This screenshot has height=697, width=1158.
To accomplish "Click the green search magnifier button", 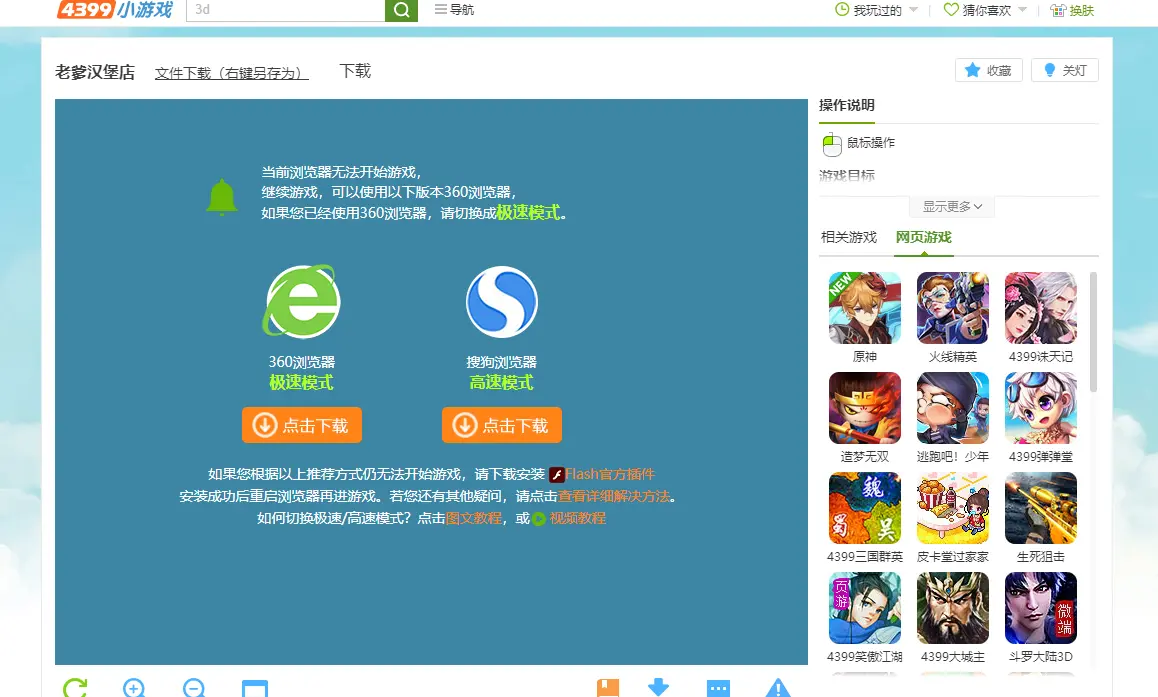I will point(401,10).
